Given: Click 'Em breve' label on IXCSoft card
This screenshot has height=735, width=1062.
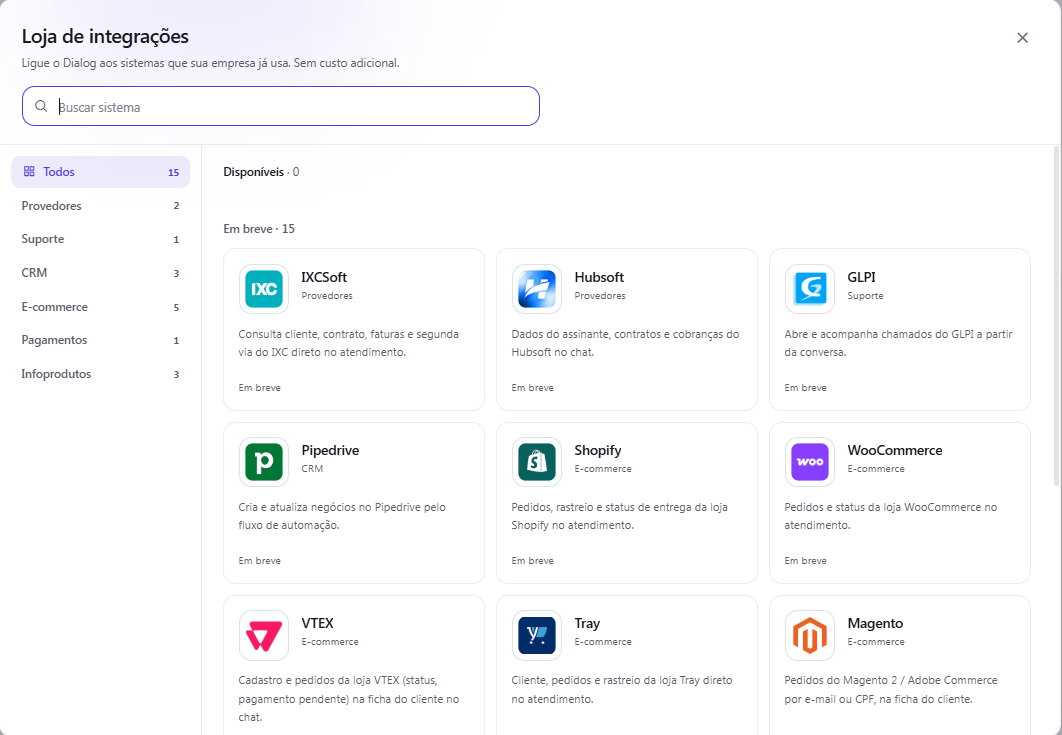Looking at the screenshot, I should tap(259, 388).
